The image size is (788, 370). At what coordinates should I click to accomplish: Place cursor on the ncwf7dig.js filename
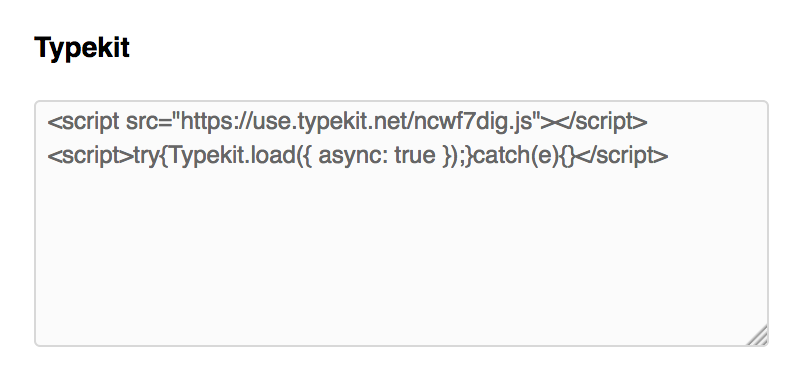point(475,122)
